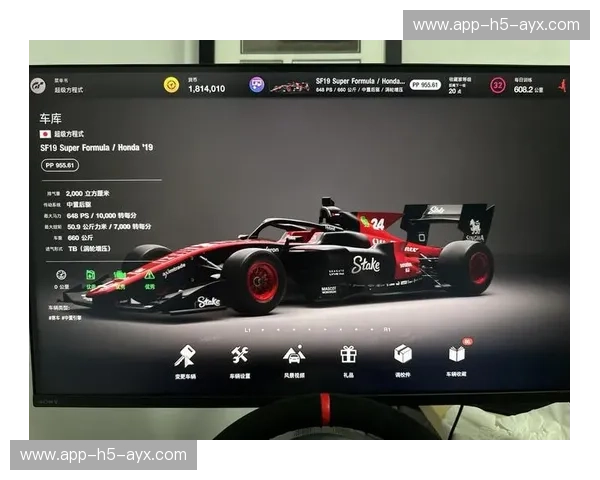Click the pink level 32 circle badge

point(497,85)
